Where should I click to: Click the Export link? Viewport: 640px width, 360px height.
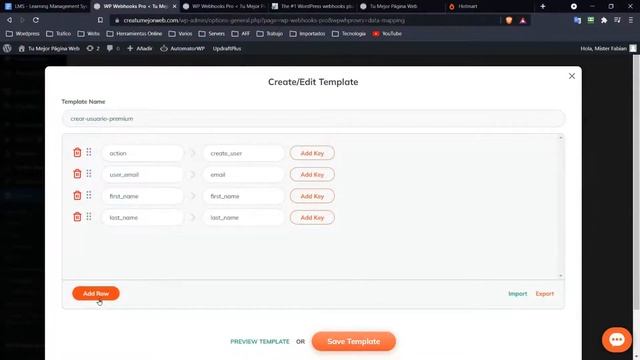[x=545, y=293]
